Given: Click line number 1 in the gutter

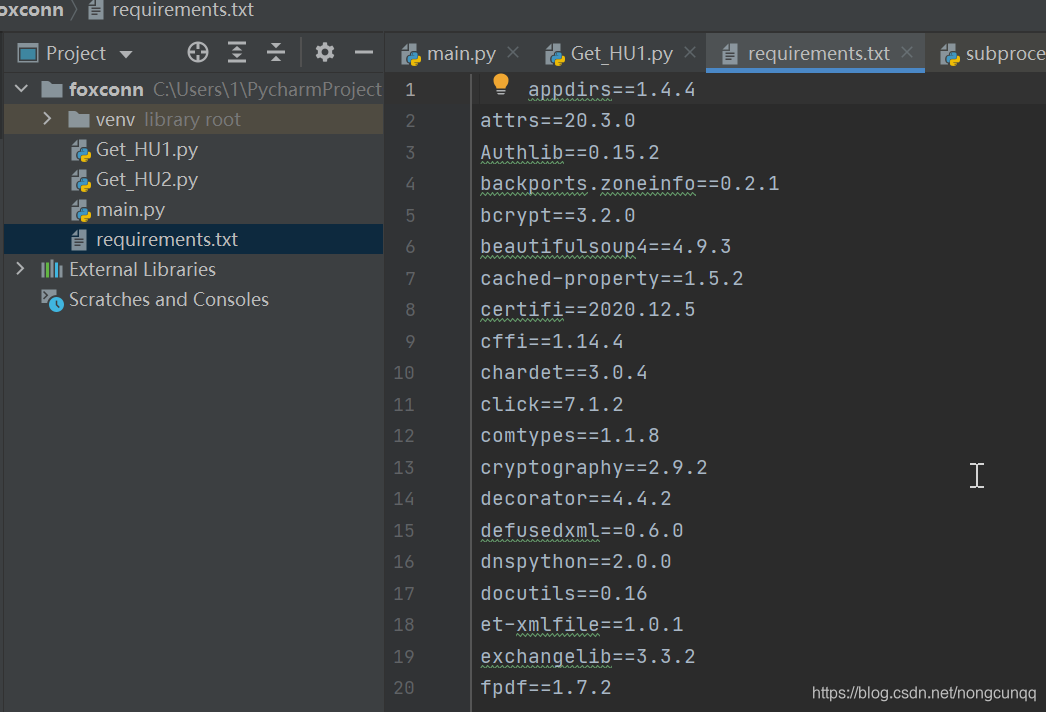Looking at the screenshot, I should (410, 90).
